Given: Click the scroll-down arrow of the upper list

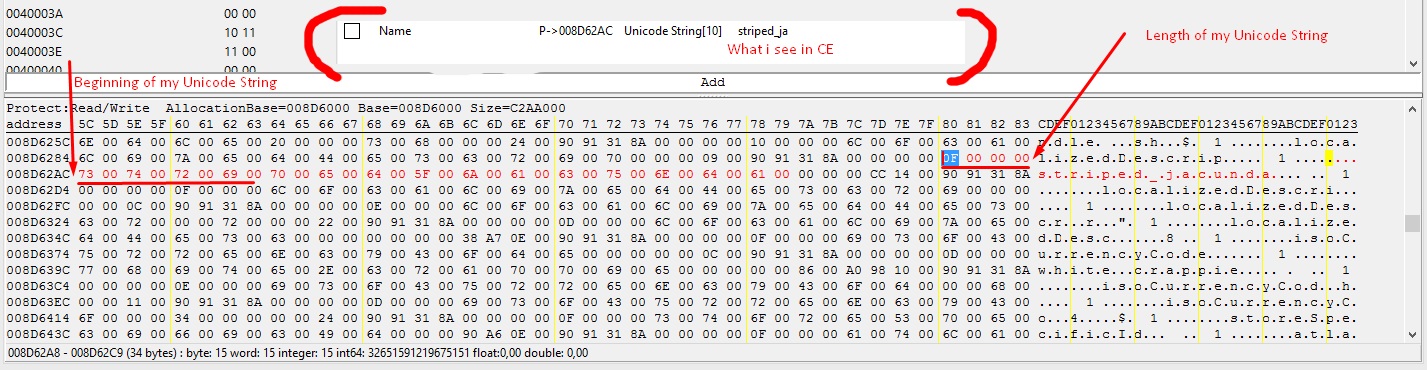Looking at the screenshot, I should [1413, 64].
